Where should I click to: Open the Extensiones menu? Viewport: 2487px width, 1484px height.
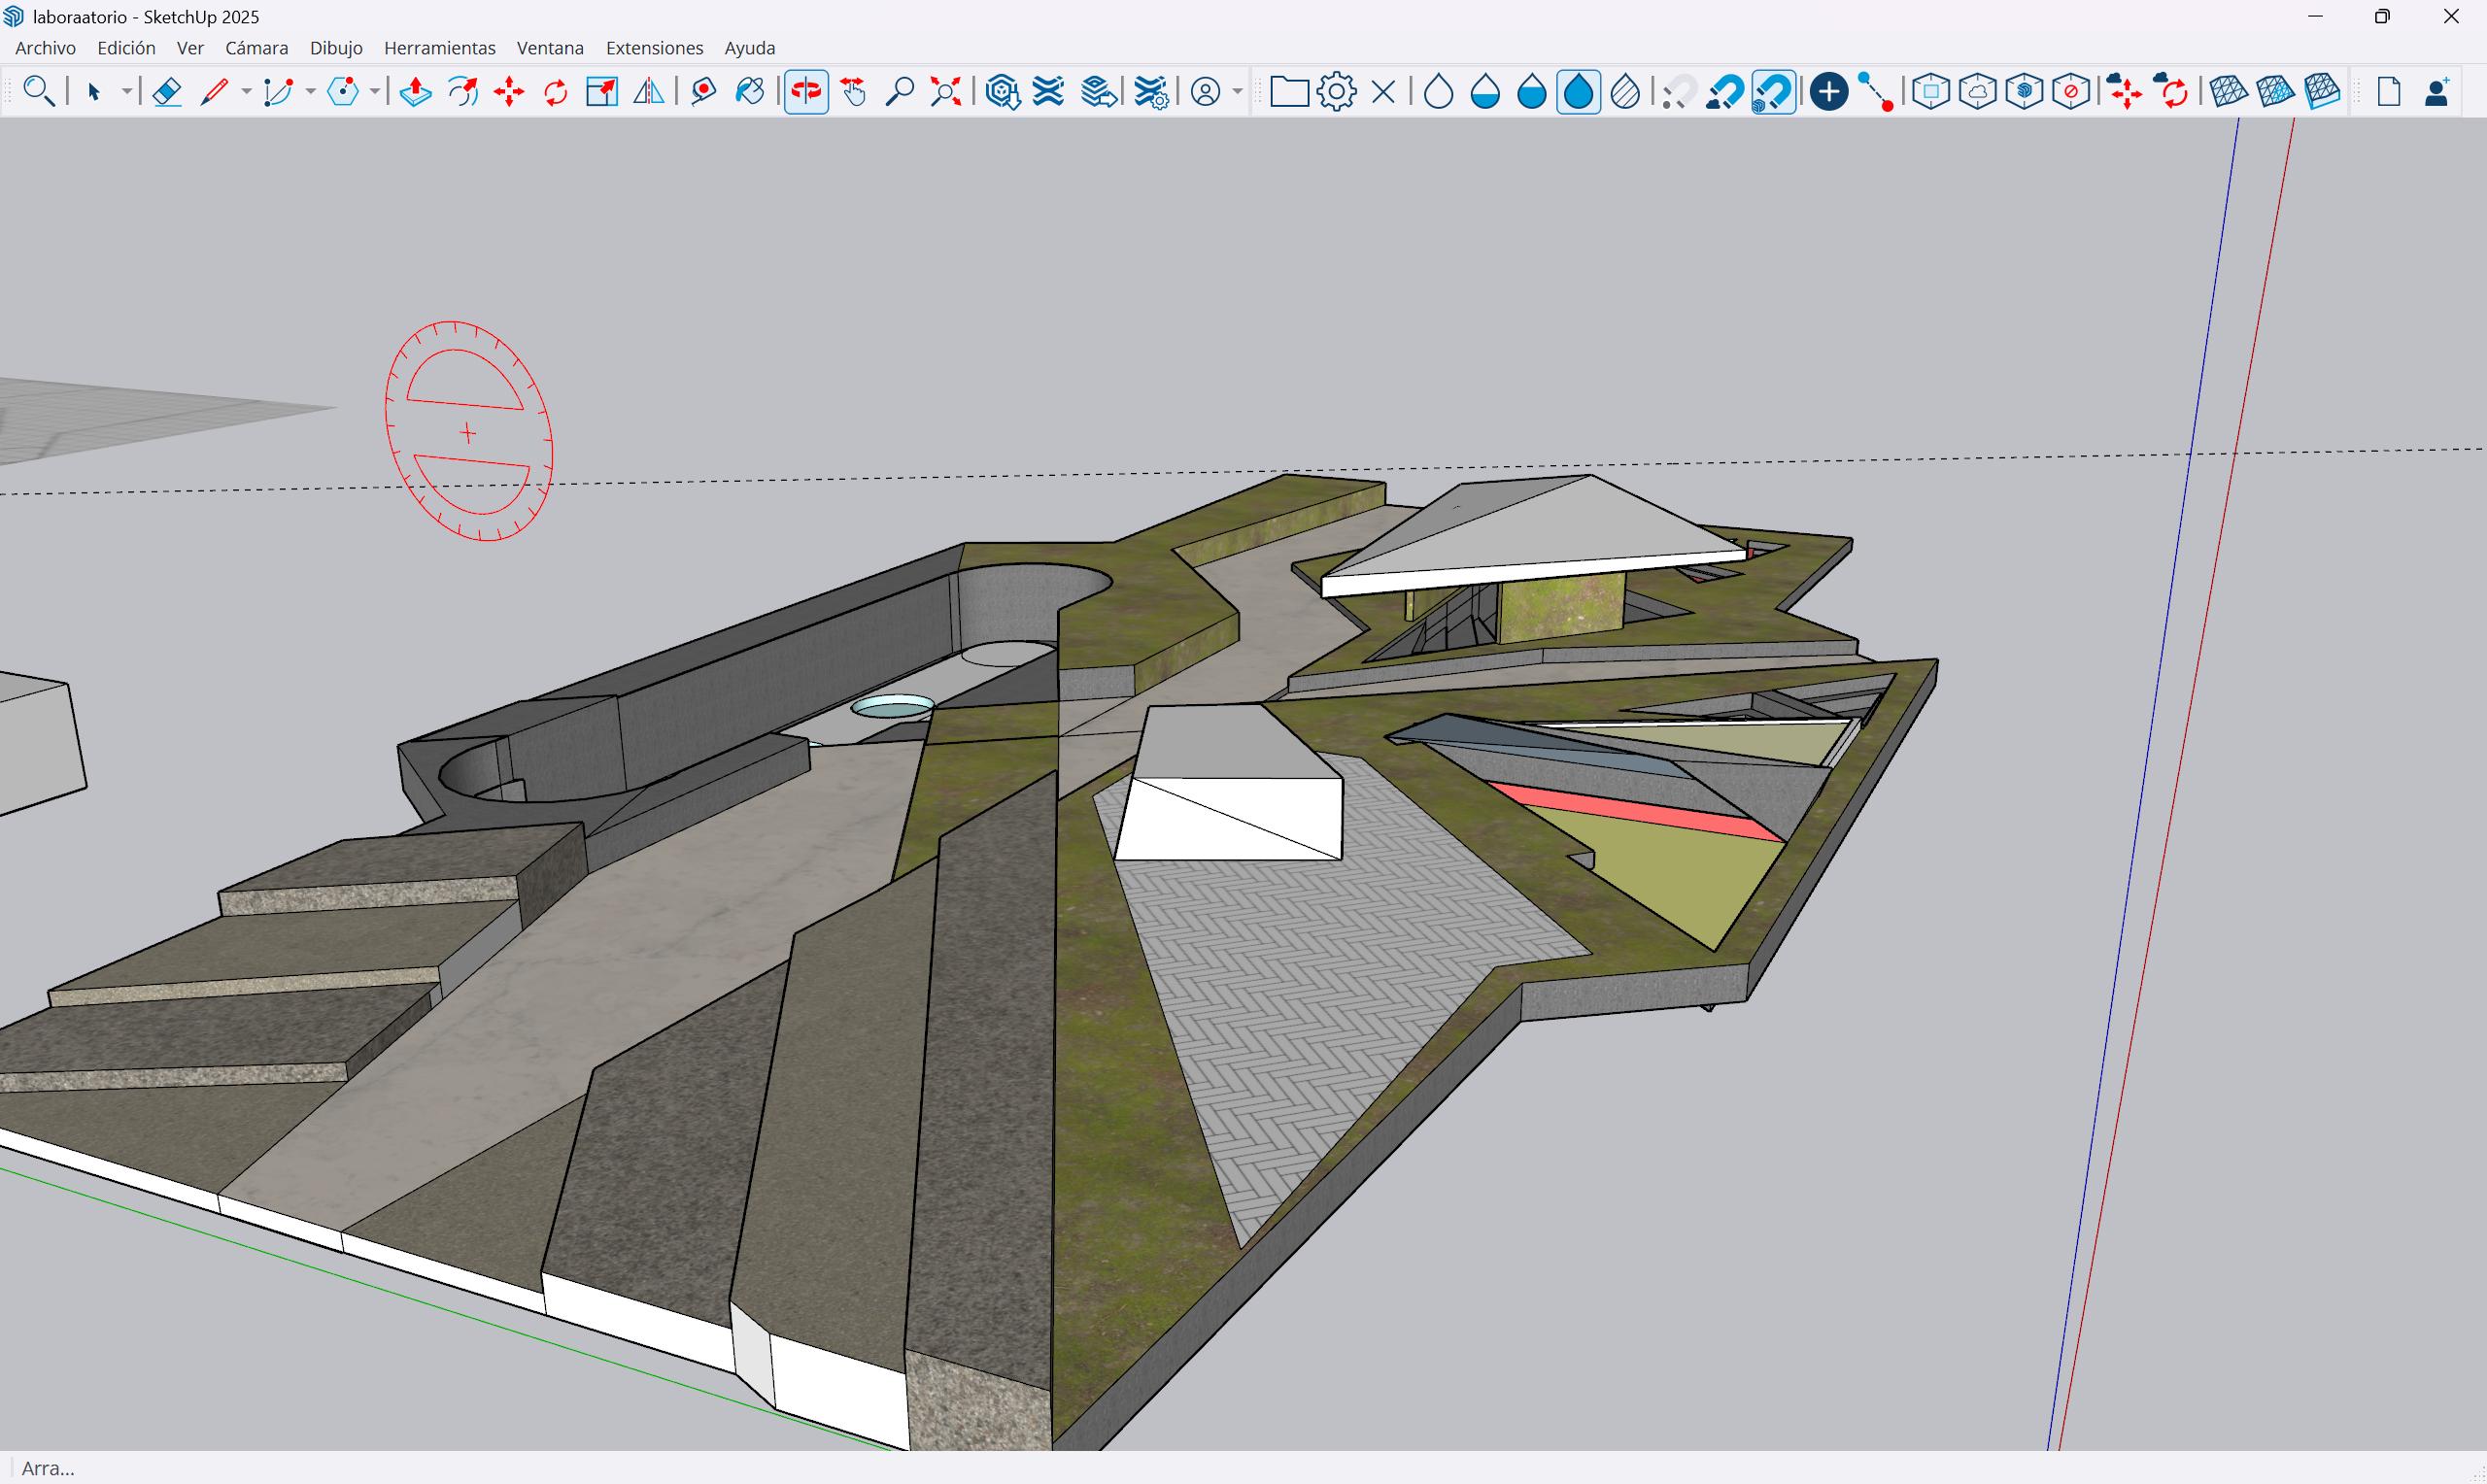click(x=654, y=48)
